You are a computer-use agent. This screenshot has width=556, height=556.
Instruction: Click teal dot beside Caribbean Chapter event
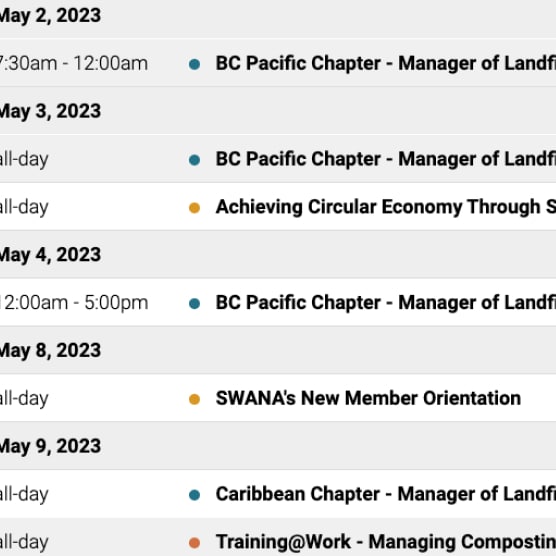tap(194, 495)
